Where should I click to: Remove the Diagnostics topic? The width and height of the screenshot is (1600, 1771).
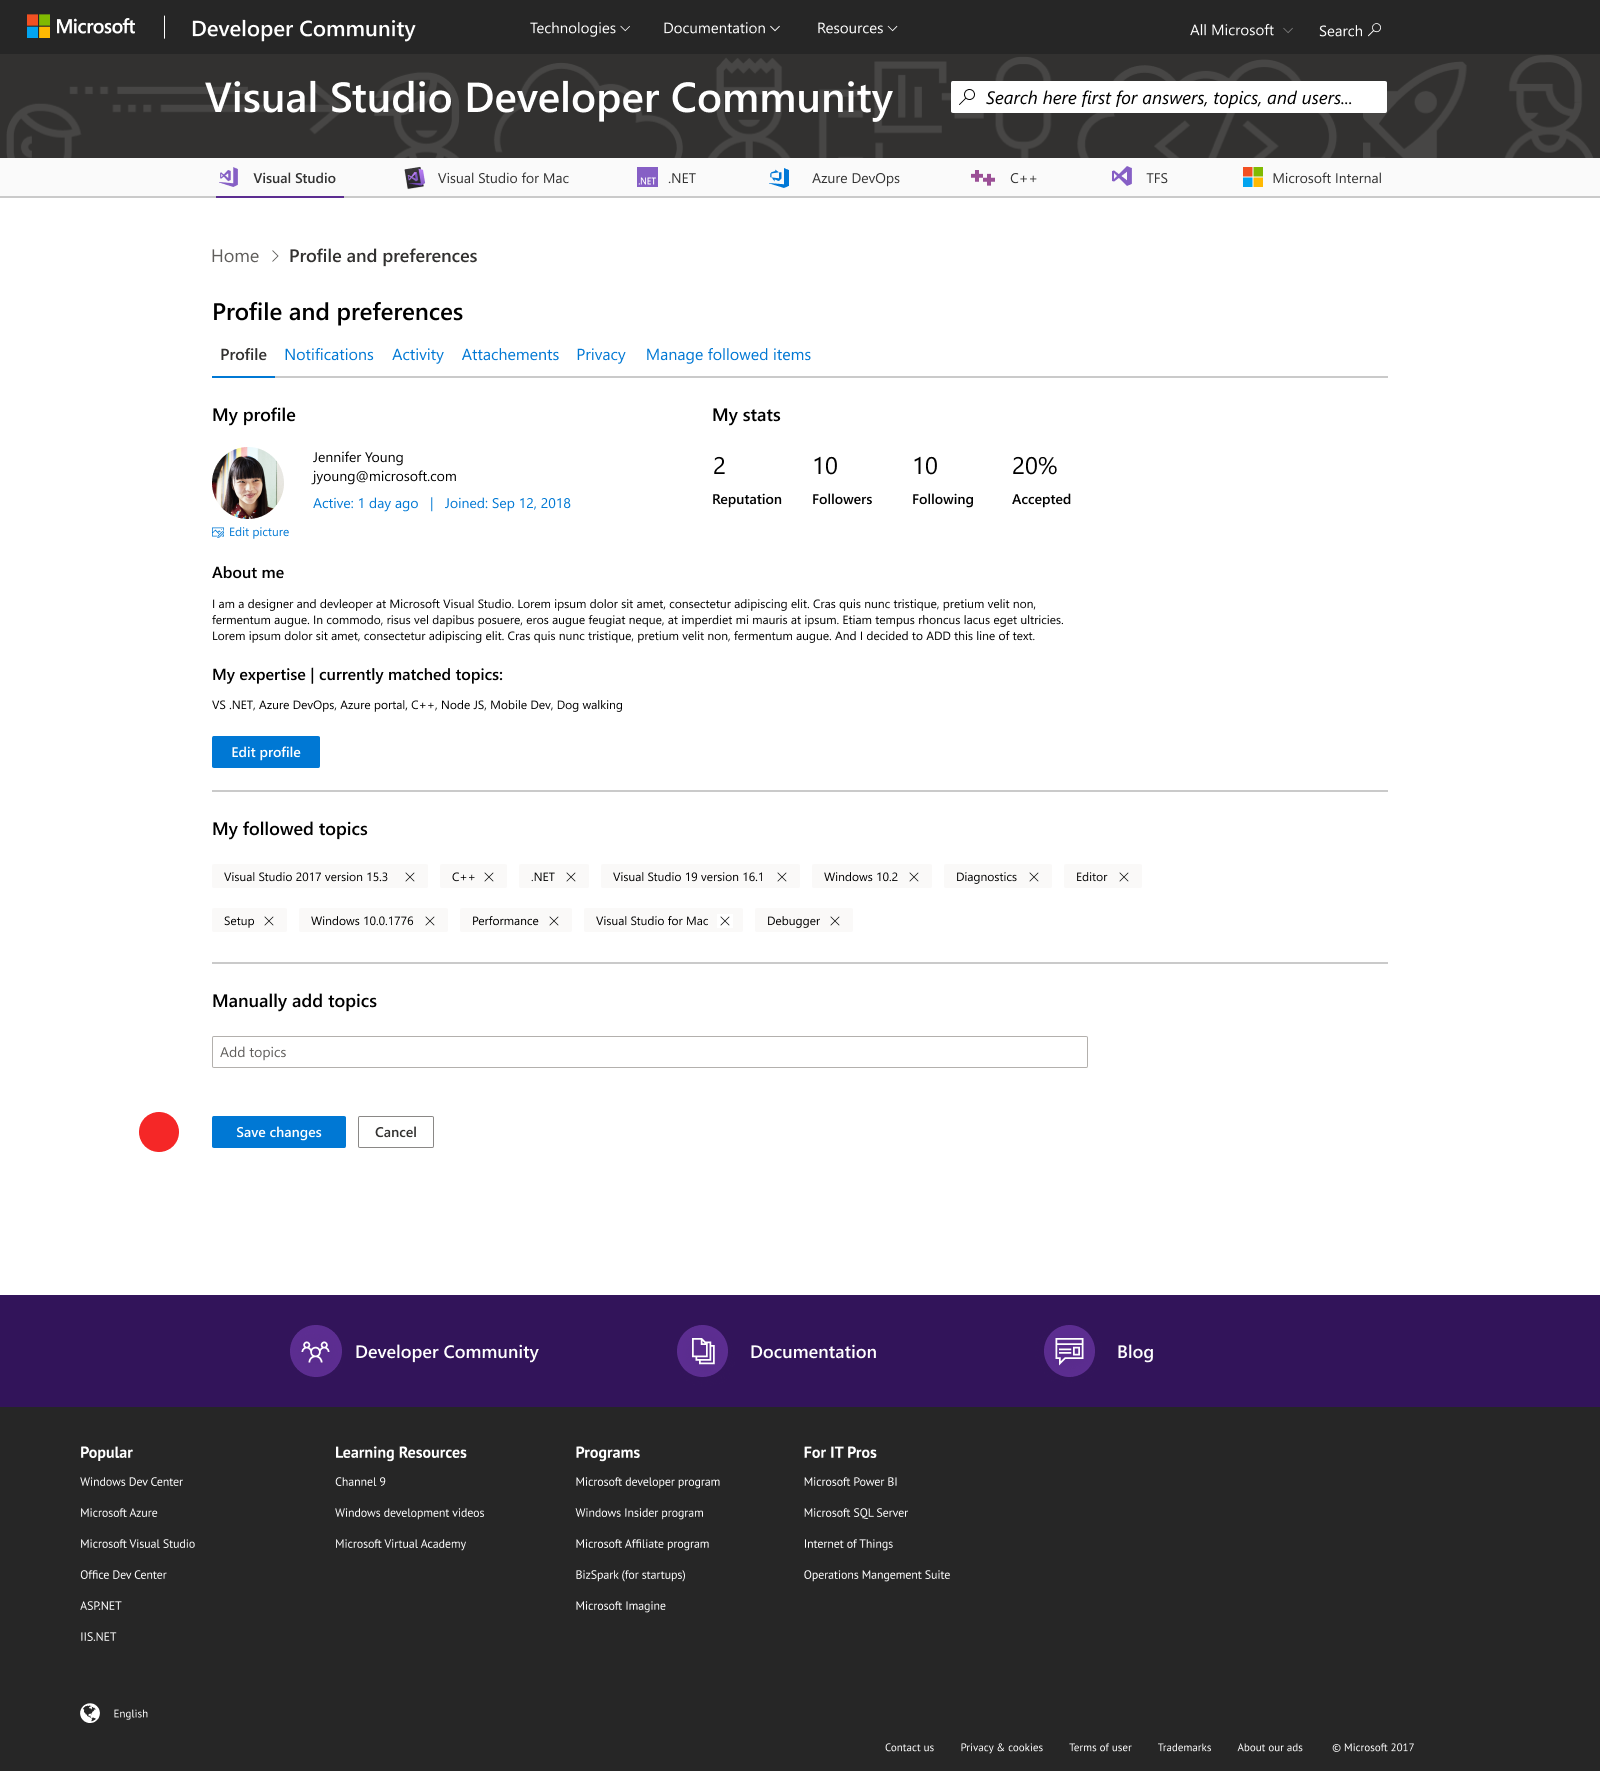[x=1034, y=877]
